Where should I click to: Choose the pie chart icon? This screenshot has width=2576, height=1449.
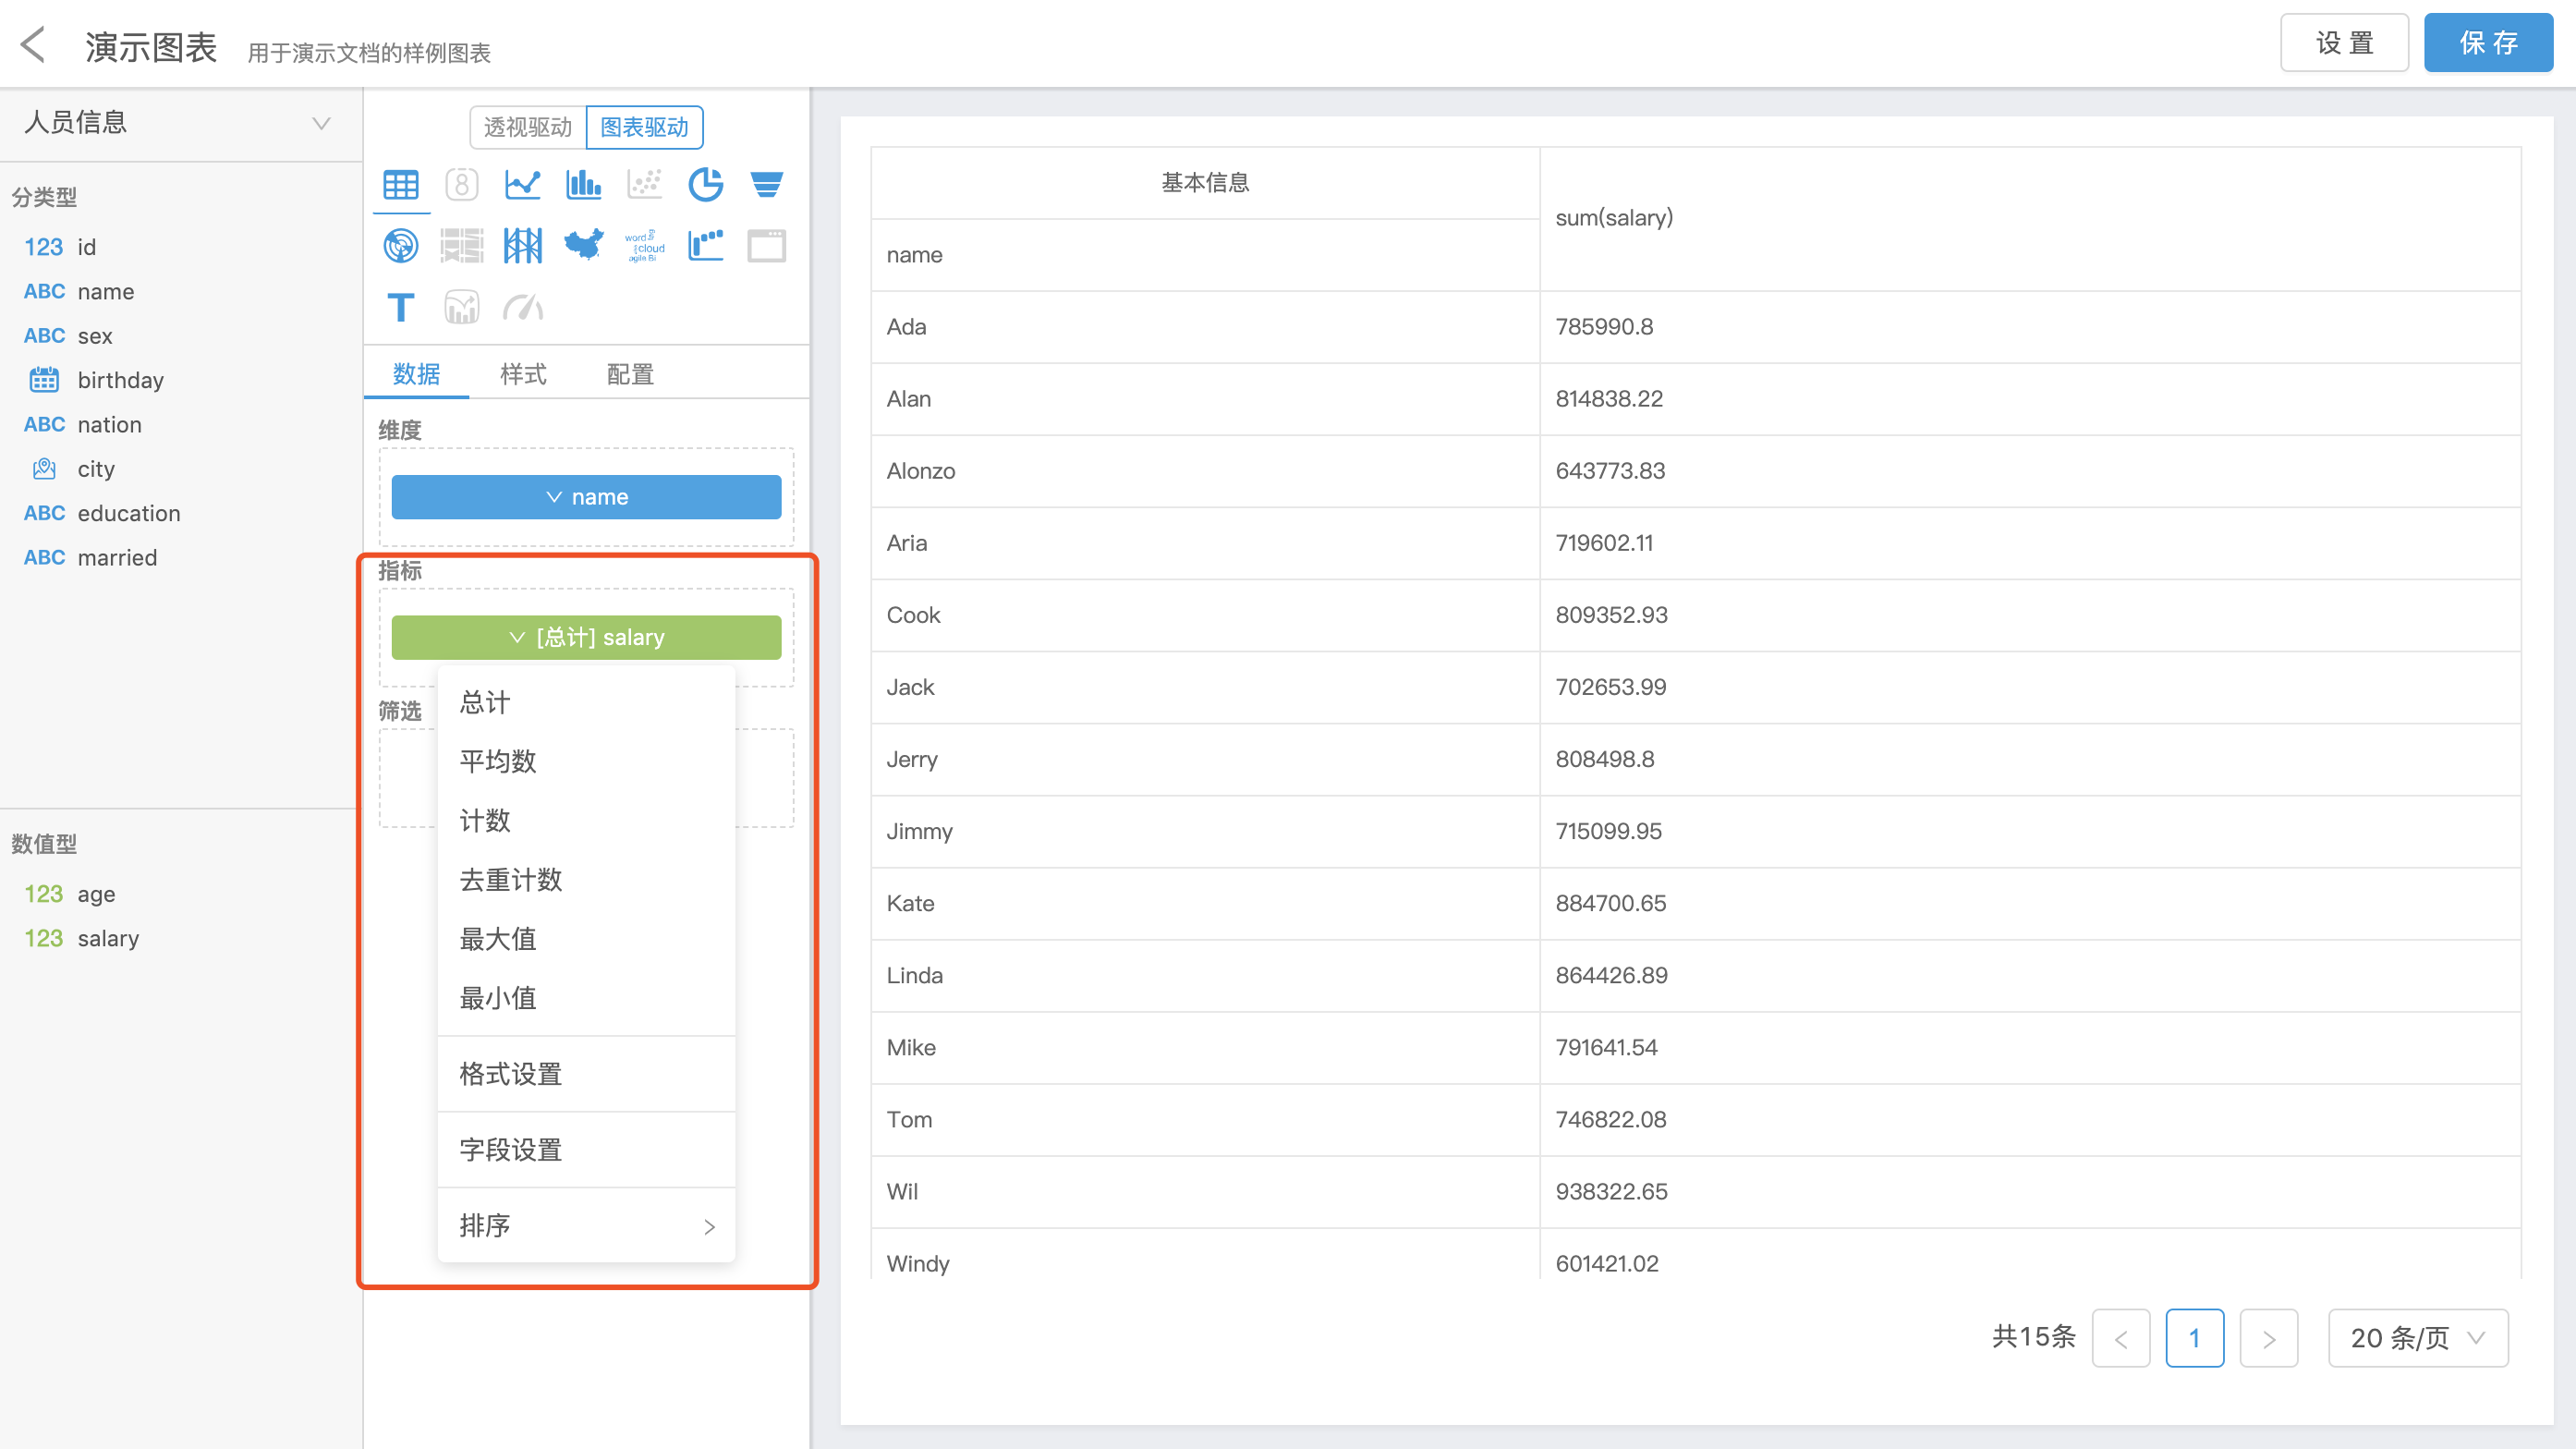705,184
